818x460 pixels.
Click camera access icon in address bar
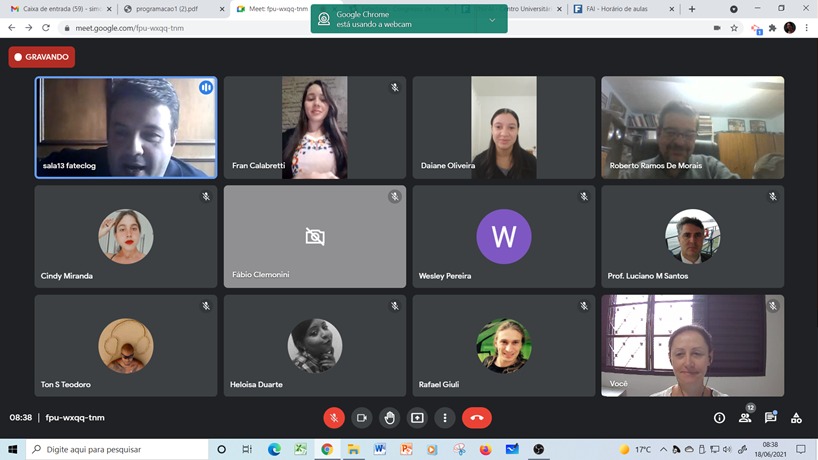pyautogui.click(x=717, y=28)
